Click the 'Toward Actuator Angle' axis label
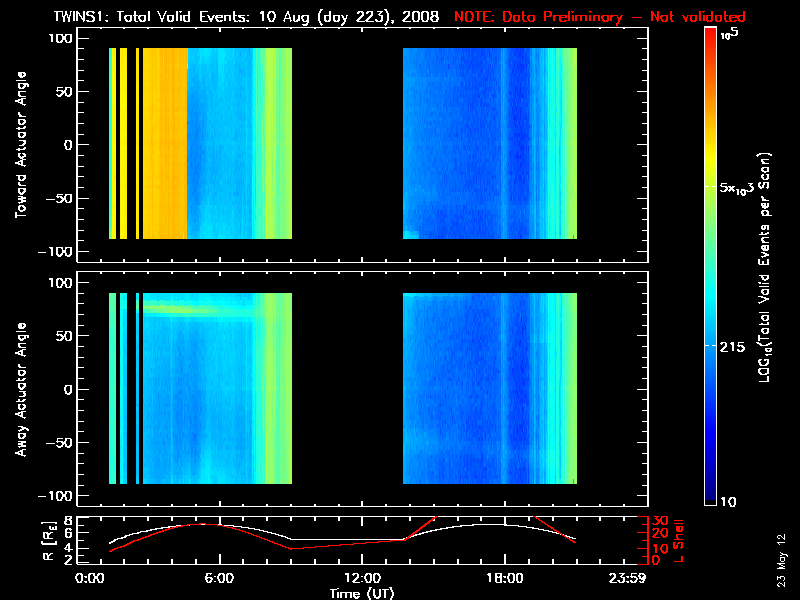This screenshot has height=600, width=800. pos(21,145)
